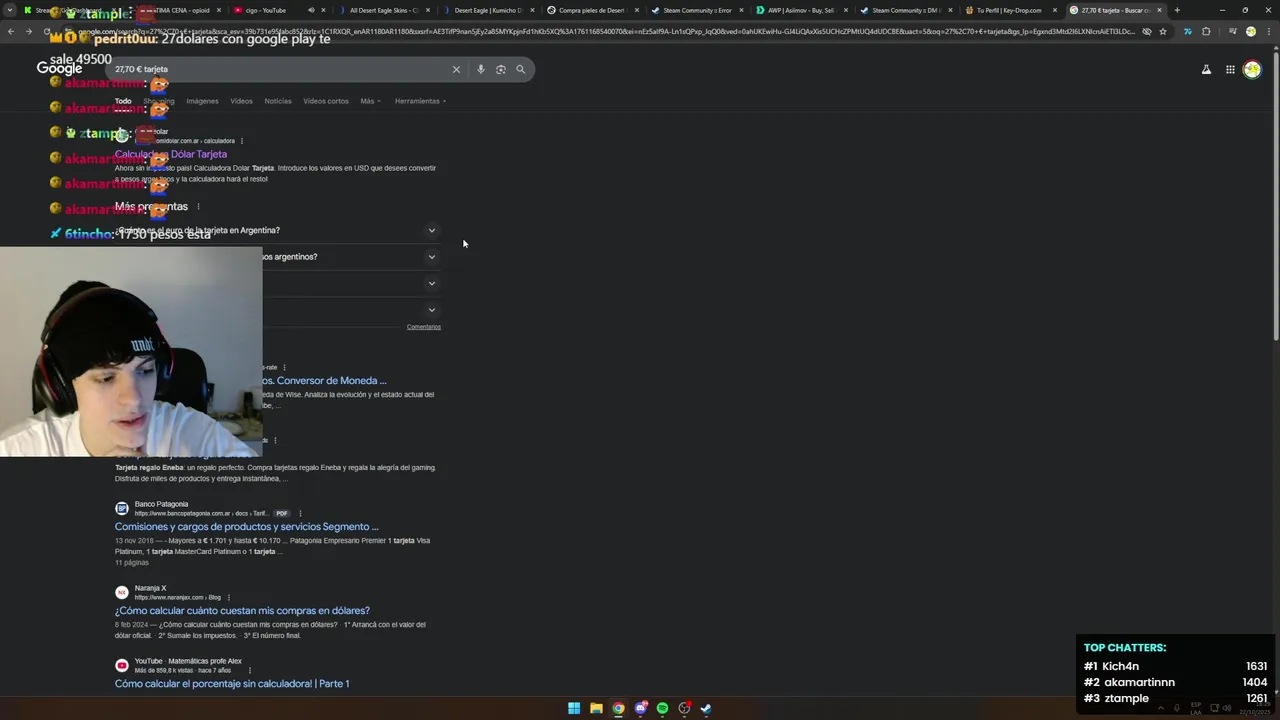Go back with the browser back arrow

point(11,31)
